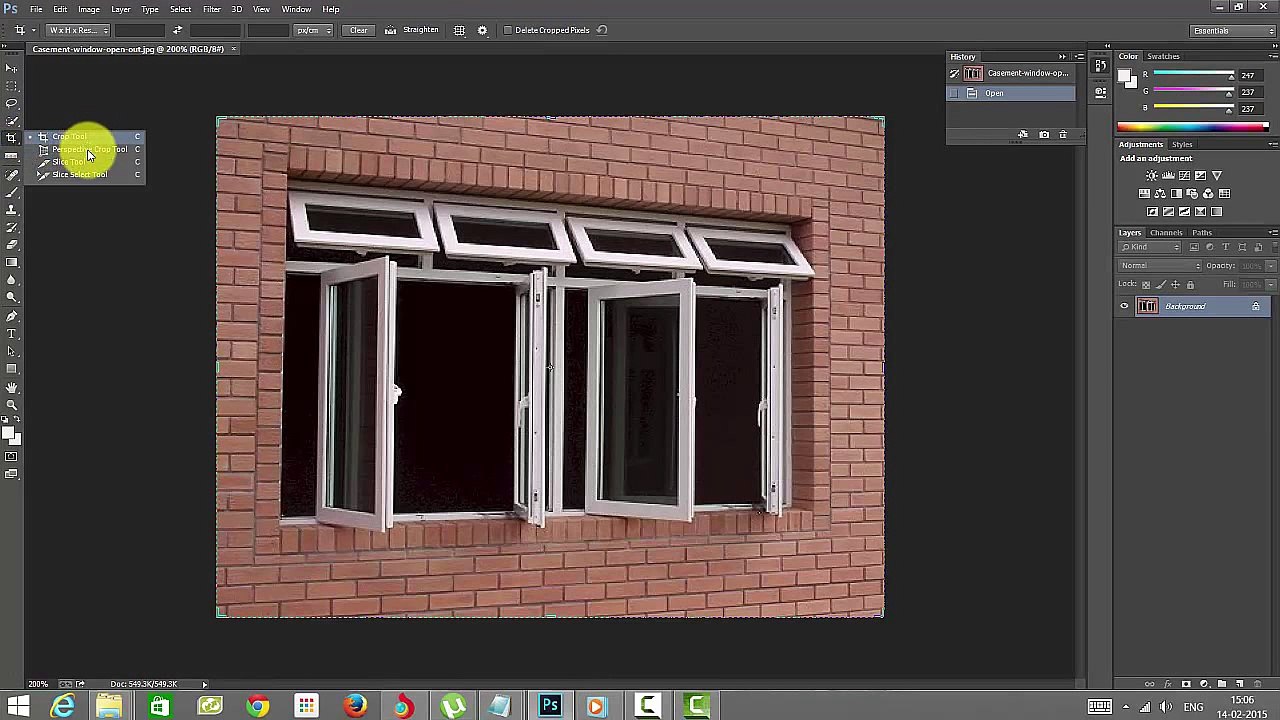This screenshot has width=1280, height=720.
Task: Open the W x H x Resolution preset dropdown
Action: 77,30
